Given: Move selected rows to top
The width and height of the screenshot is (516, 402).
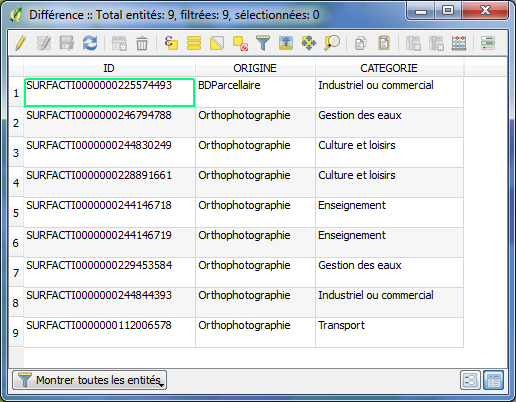Looking at the screenshot, I should (286, 43).
